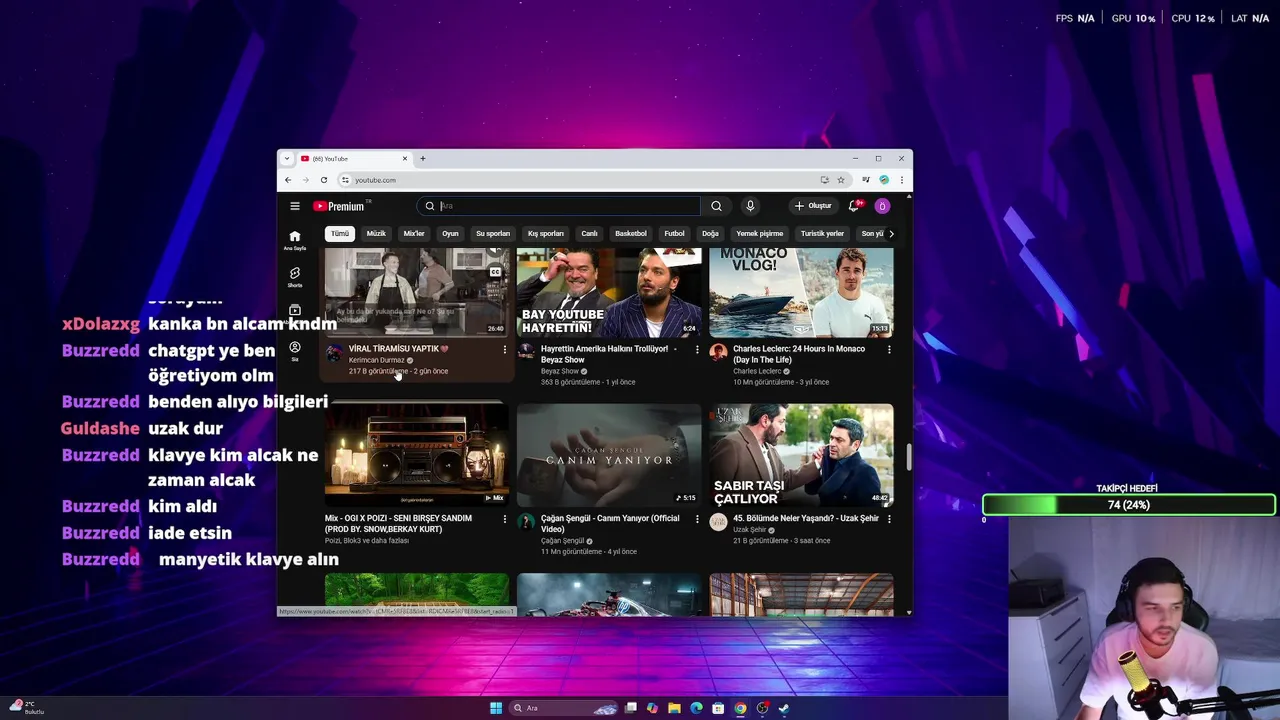Open the Uzak Şehir channel name link
The width and height of the screenshot is (1280, 720).
coord(750,530)
